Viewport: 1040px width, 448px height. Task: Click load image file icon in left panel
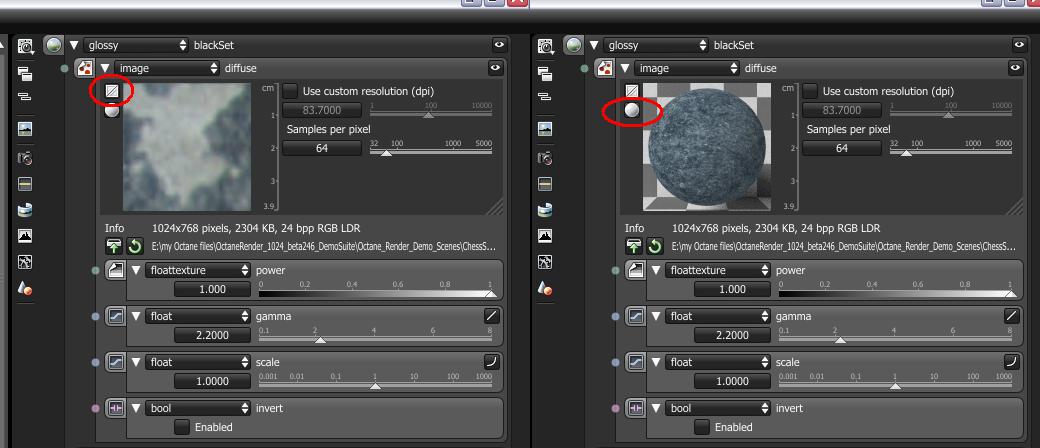point(114,247)
